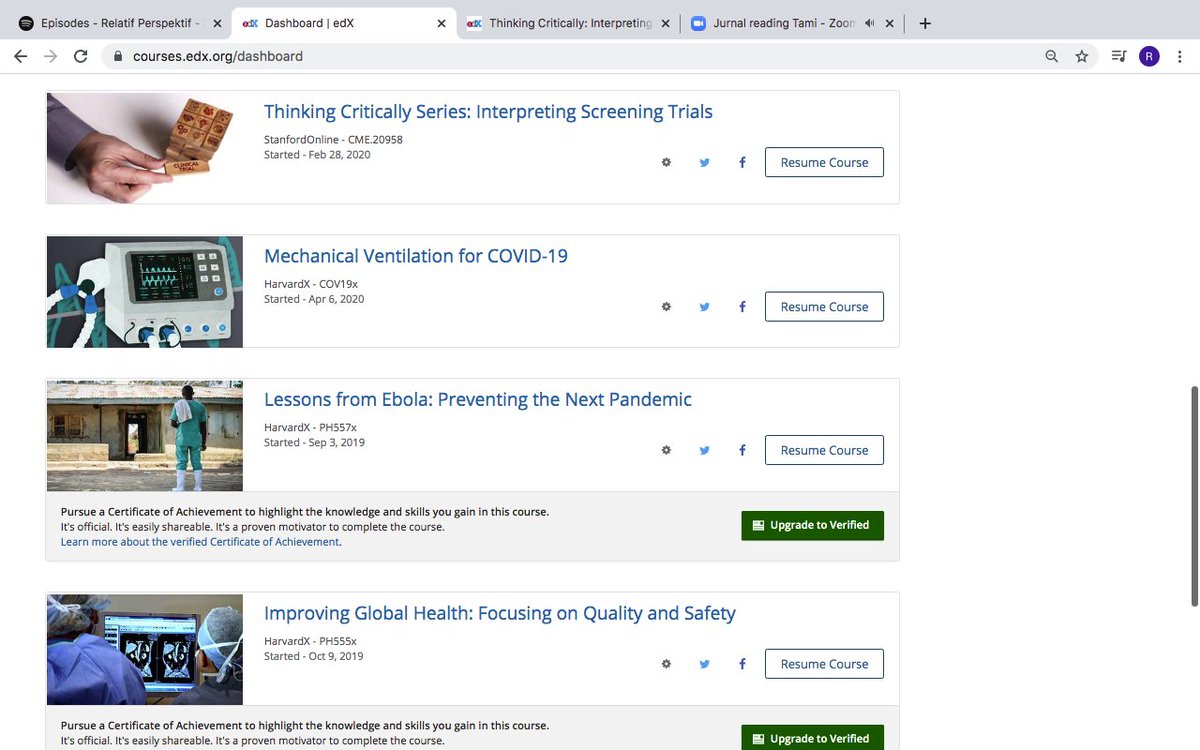Open the media control icon in toolbar
Image resolution: width=1200 pixels, height=750 pixels.
[1118, 56]
